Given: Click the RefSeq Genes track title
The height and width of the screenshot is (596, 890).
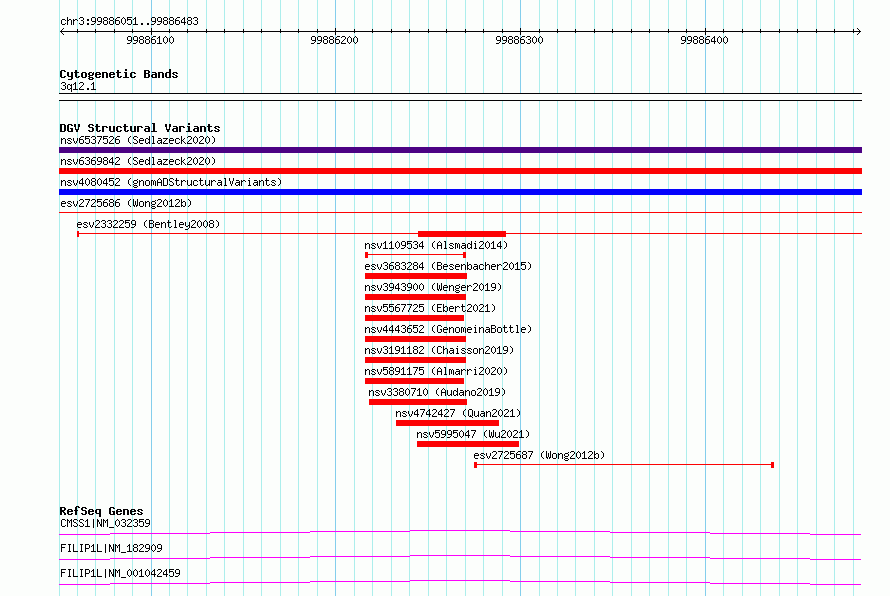Looking at the screenshot, I should click(101, 511).
